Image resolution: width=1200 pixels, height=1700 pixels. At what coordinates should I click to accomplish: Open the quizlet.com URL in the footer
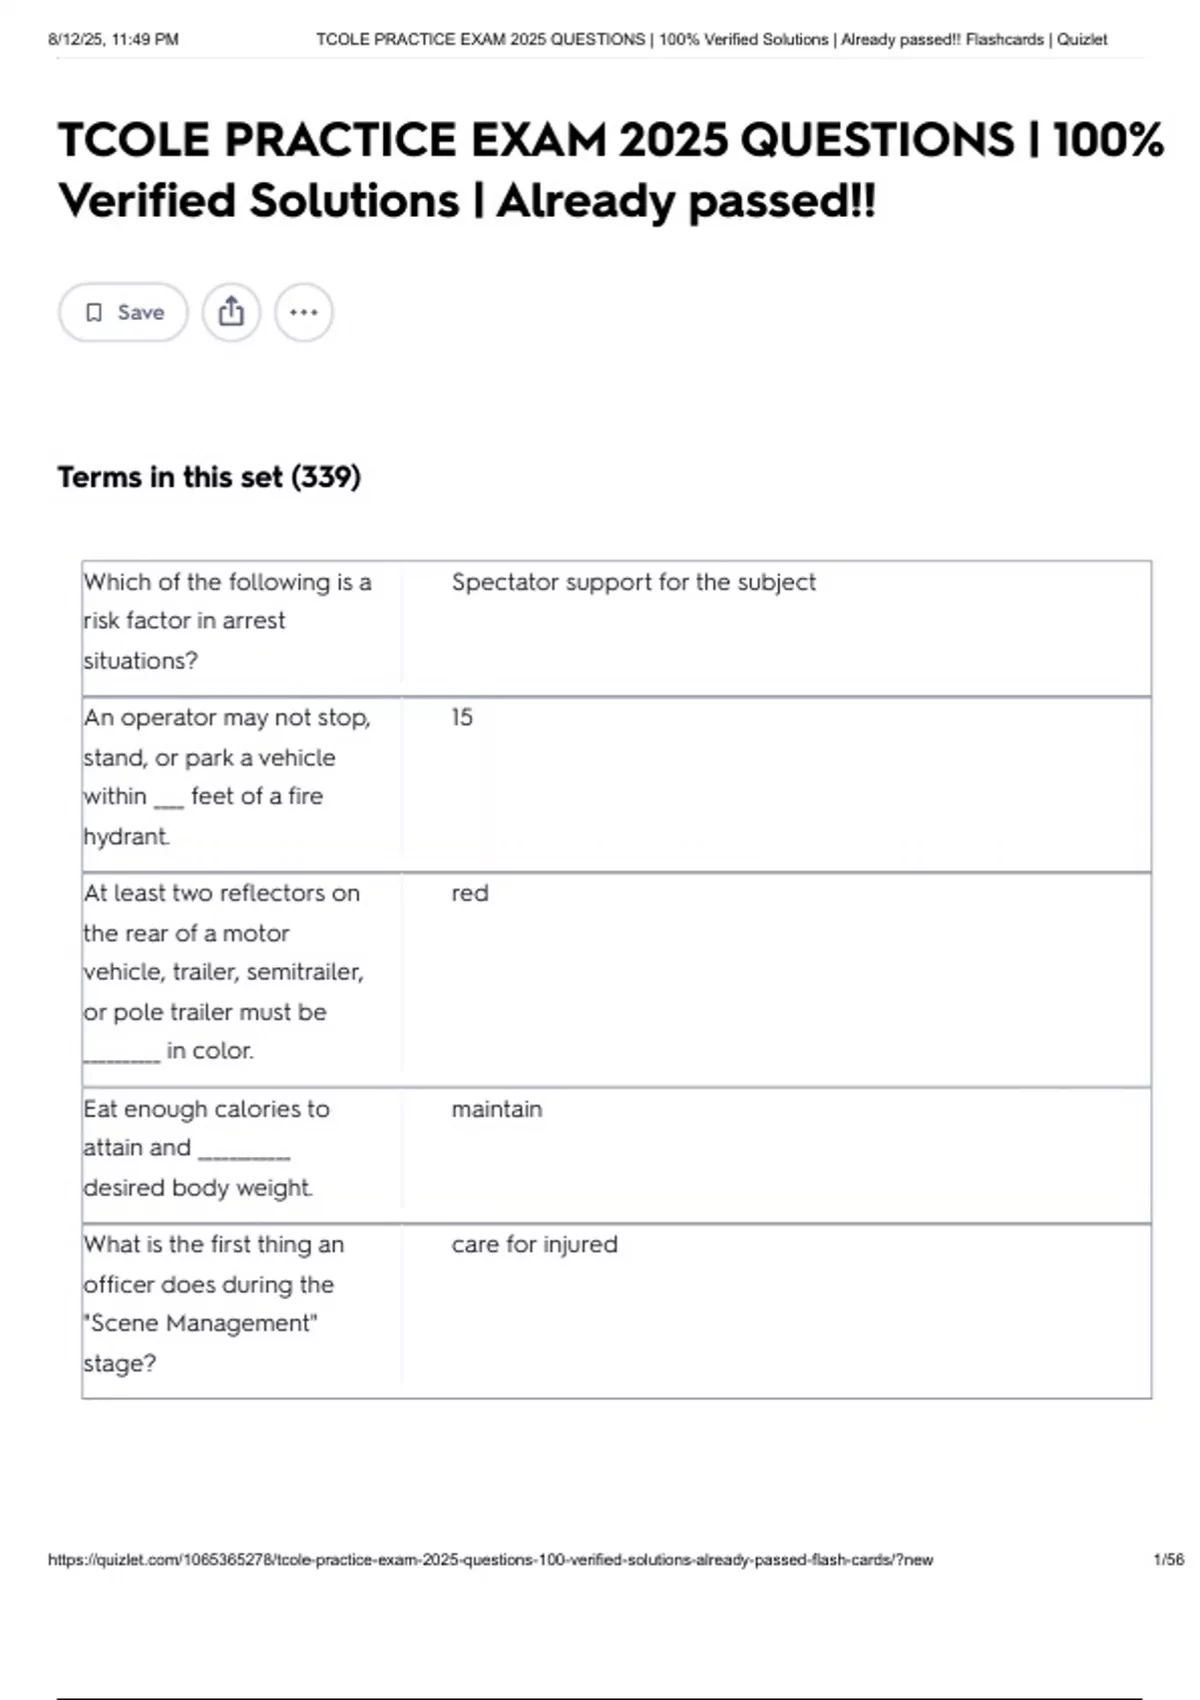point(490,1560)
